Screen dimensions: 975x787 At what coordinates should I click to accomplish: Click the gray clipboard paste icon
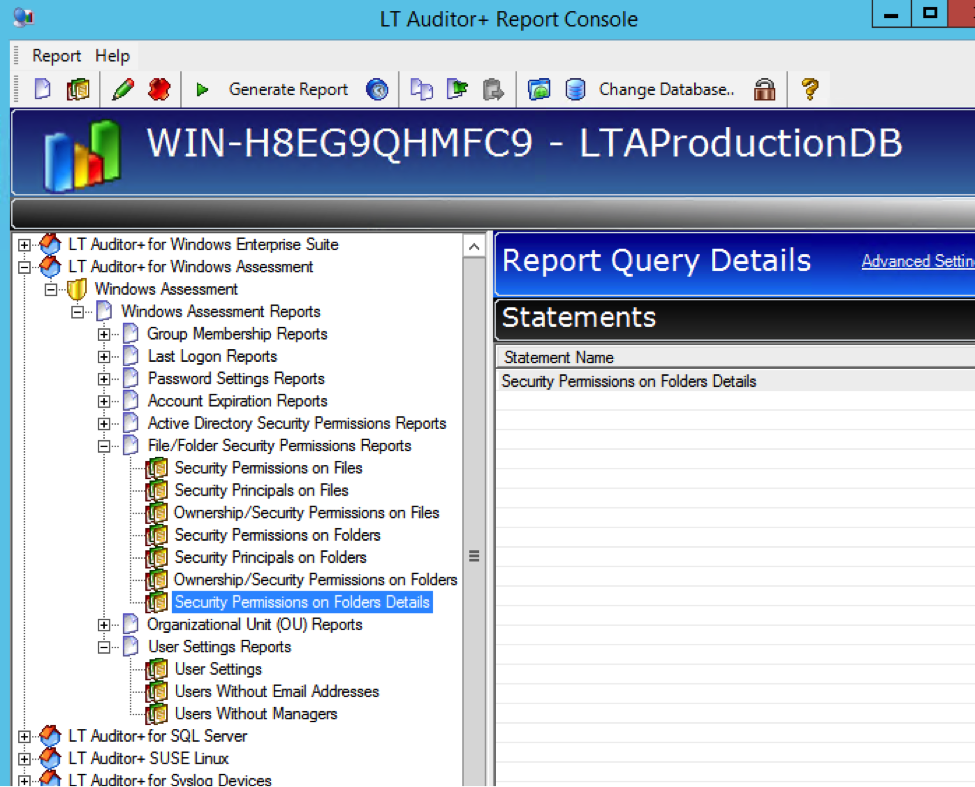(x=494, y=90)
